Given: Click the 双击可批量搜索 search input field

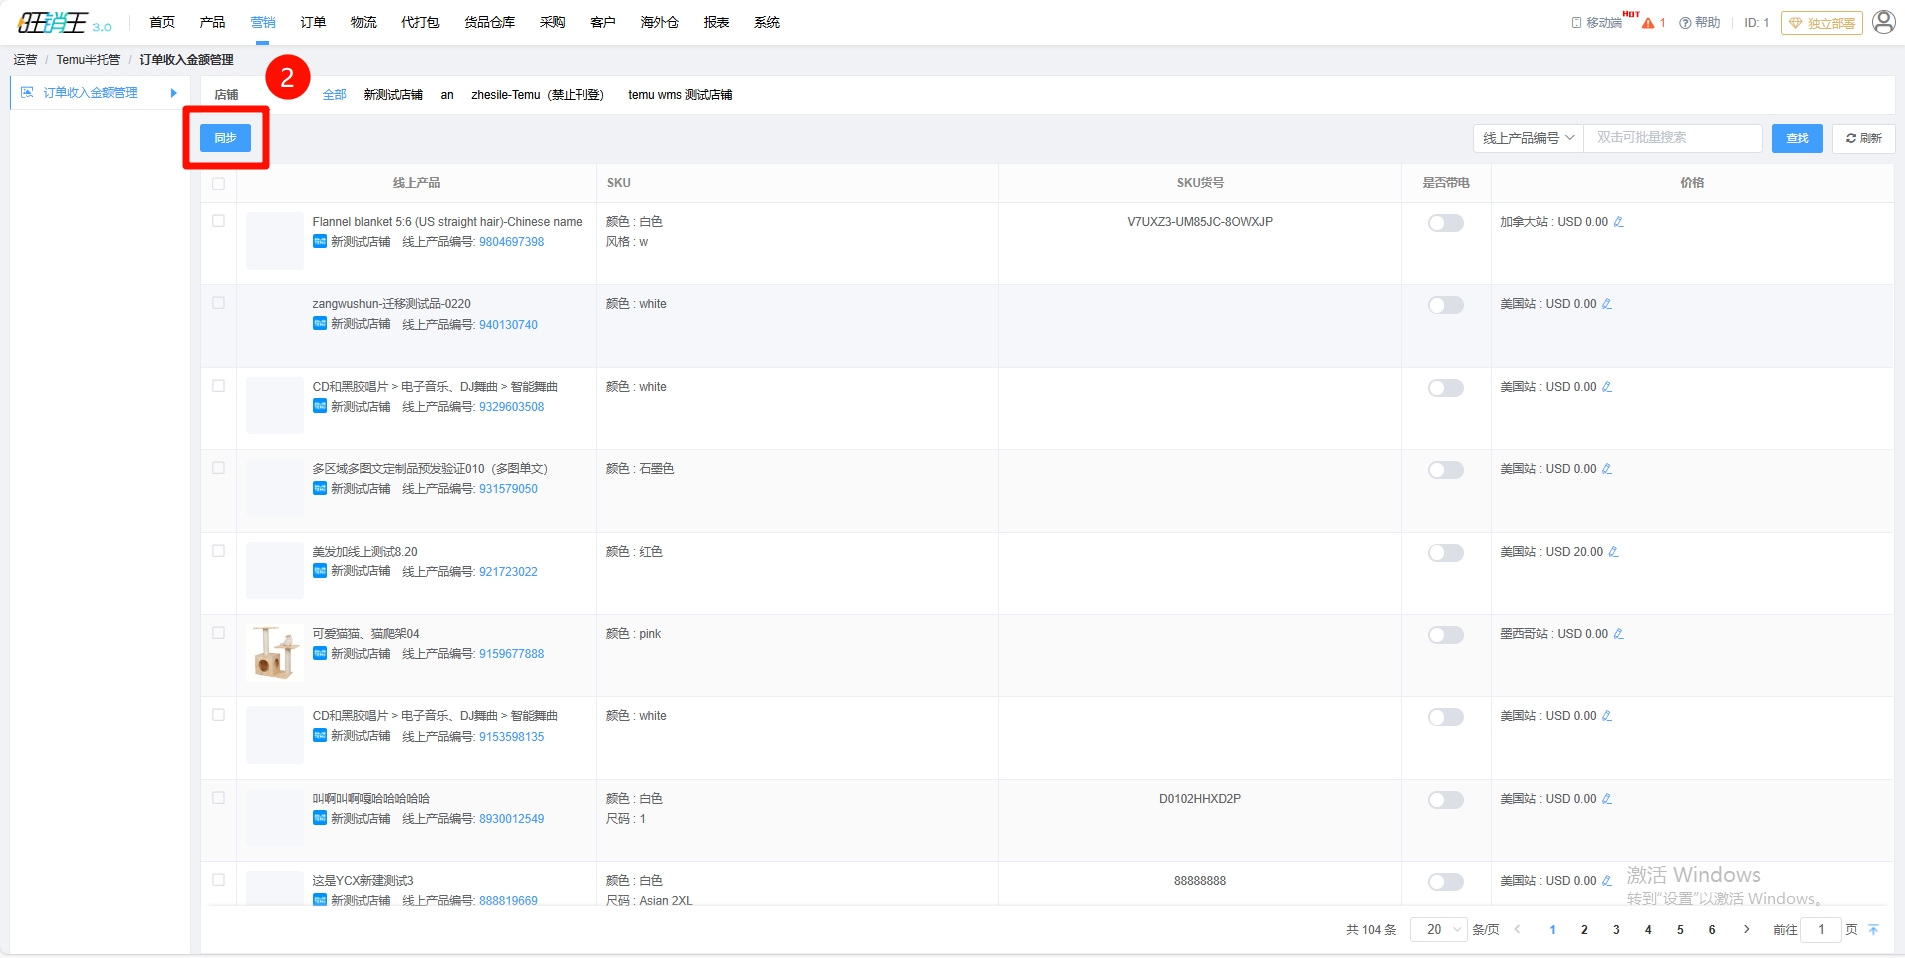Looking at the screenshot, I should (x=1671, y=138).
